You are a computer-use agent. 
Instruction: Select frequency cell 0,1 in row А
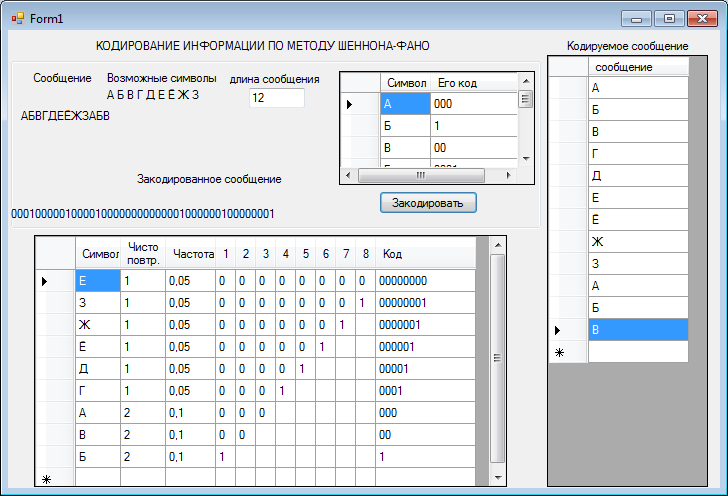(x=190, y=413)
